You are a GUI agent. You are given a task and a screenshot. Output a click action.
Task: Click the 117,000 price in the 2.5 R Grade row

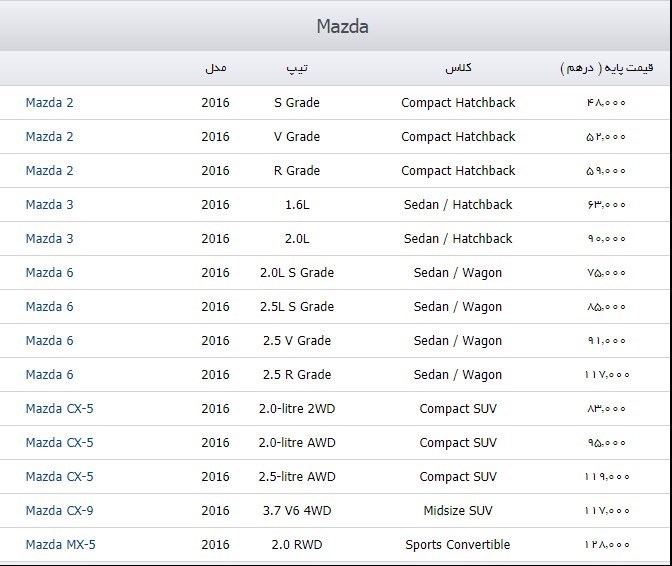607,374
